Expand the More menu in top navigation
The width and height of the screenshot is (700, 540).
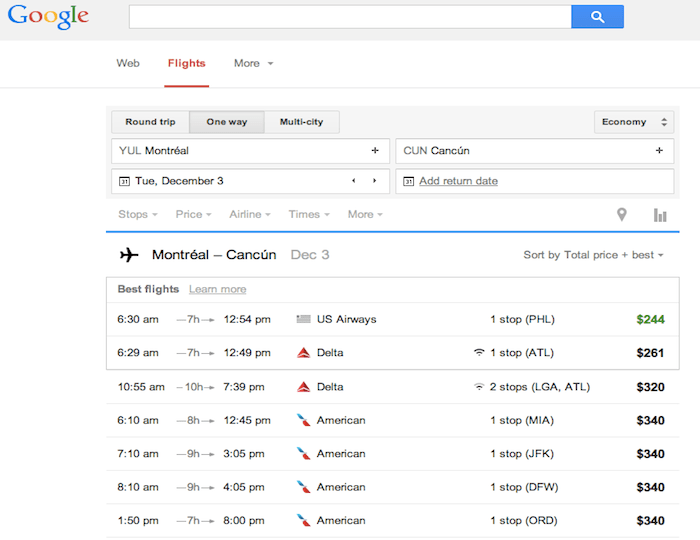point(253,63)
